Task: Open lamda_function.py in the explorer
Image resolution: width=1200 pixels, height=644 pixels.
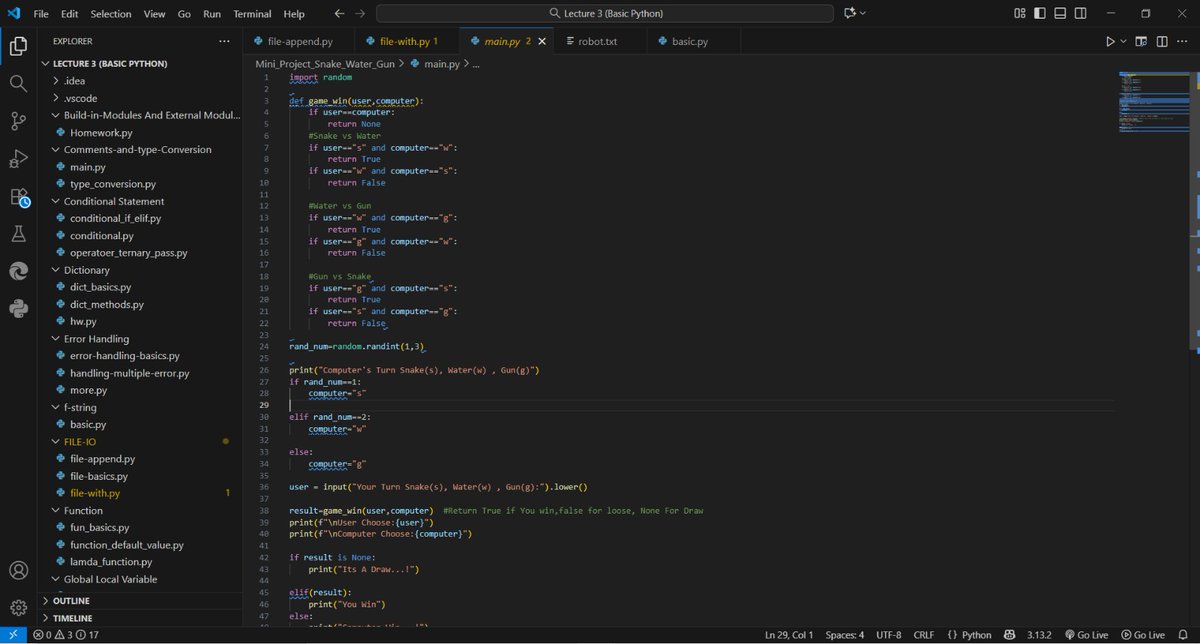Action: coord(110,562)
